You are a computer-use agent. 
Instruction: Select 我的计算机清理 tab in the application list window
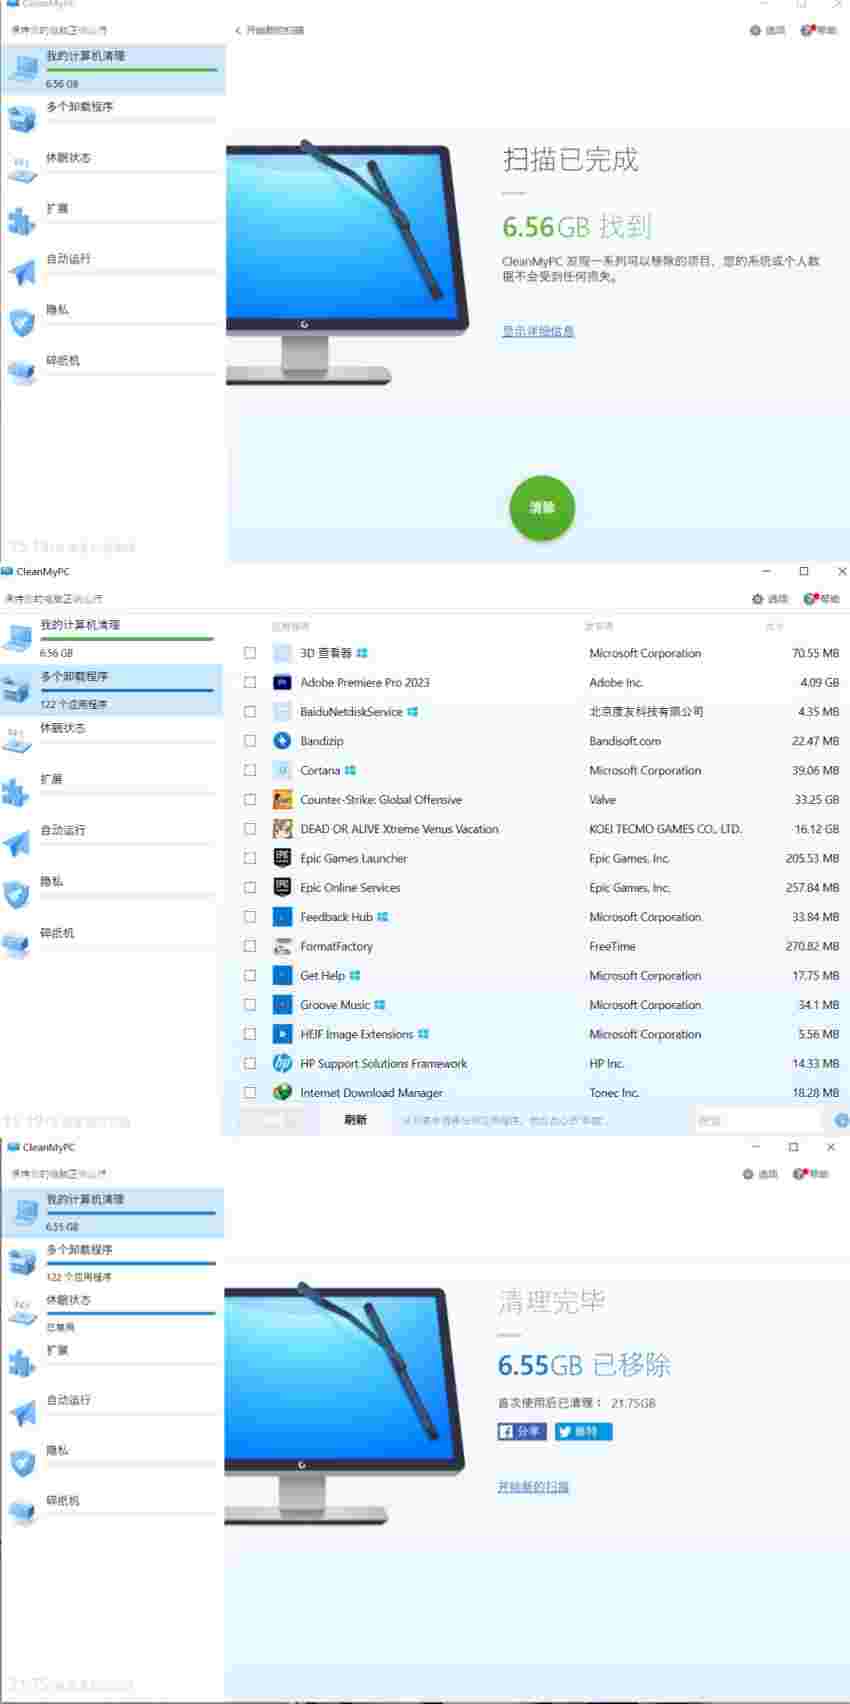[111, 638]
